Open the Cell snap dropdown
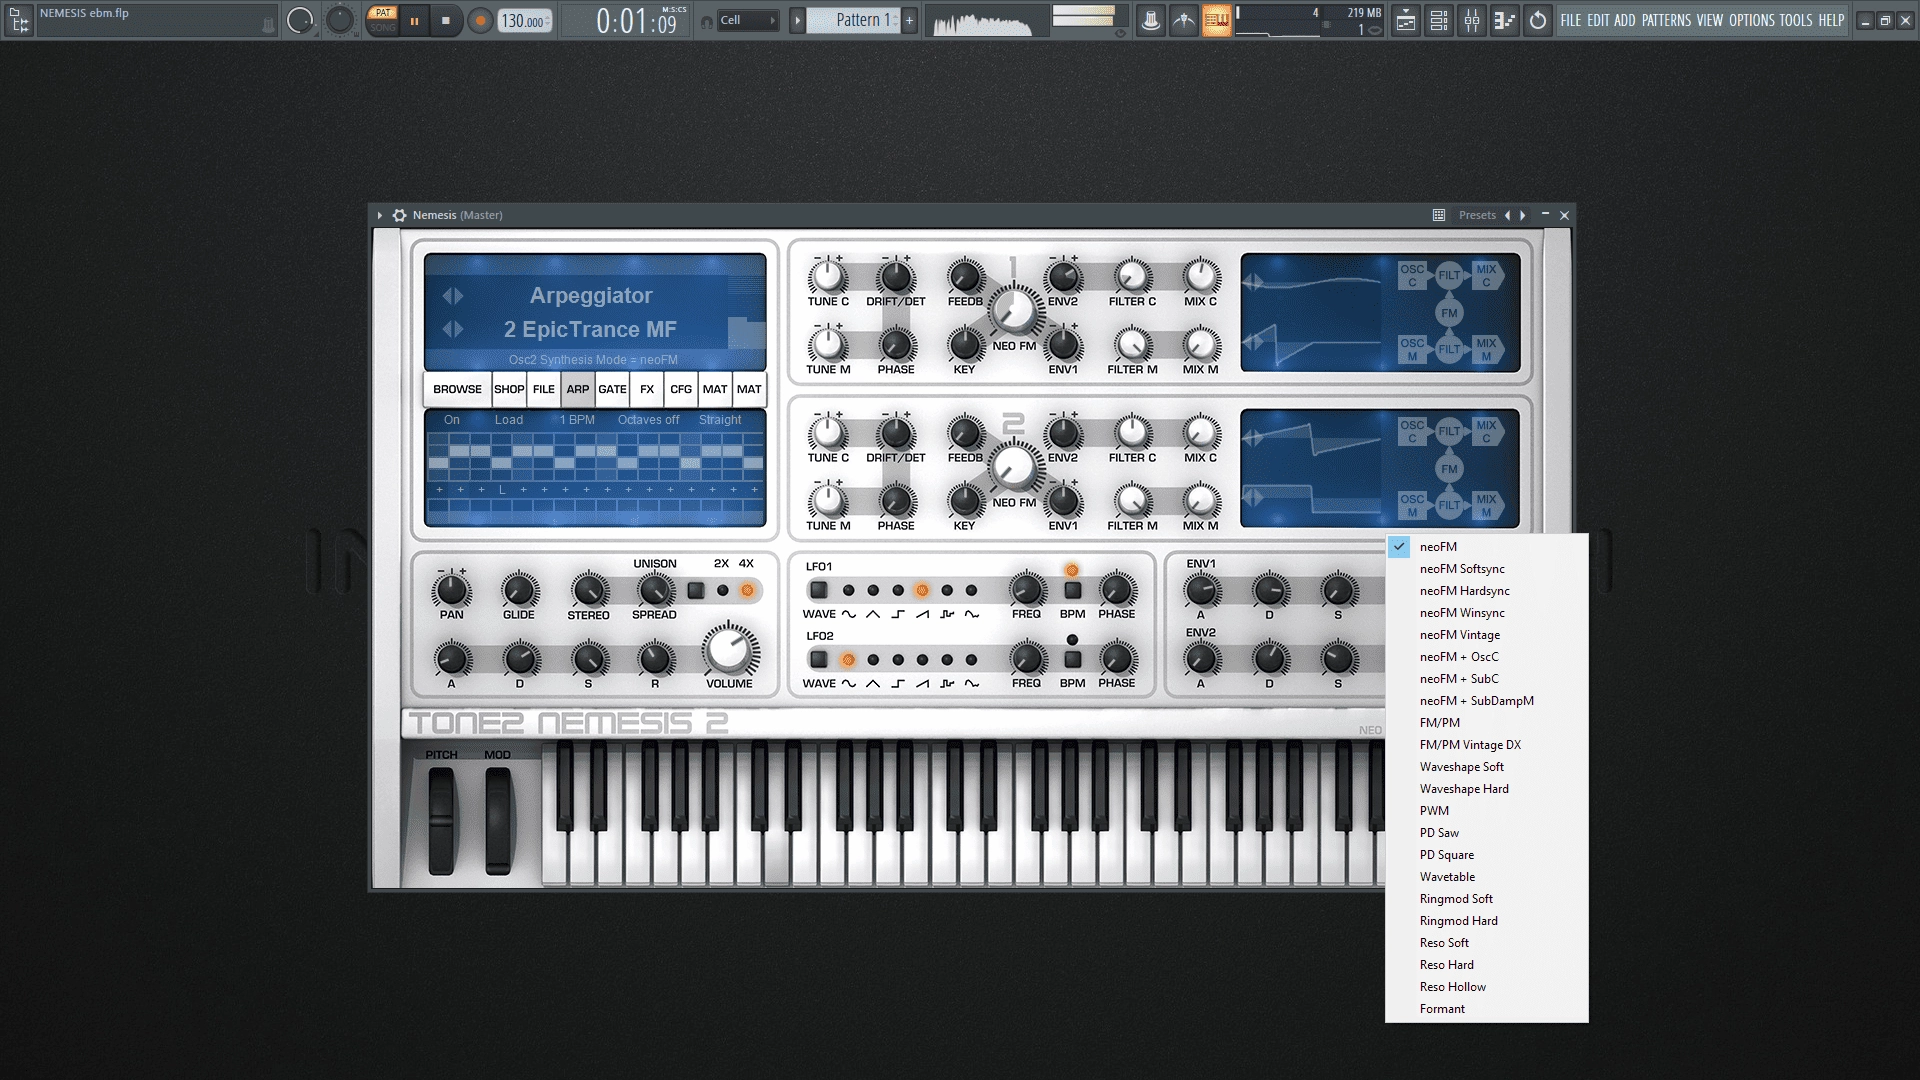This screenshot has width=1920, height=1080. pyautogui.click(x=748, y=20)
